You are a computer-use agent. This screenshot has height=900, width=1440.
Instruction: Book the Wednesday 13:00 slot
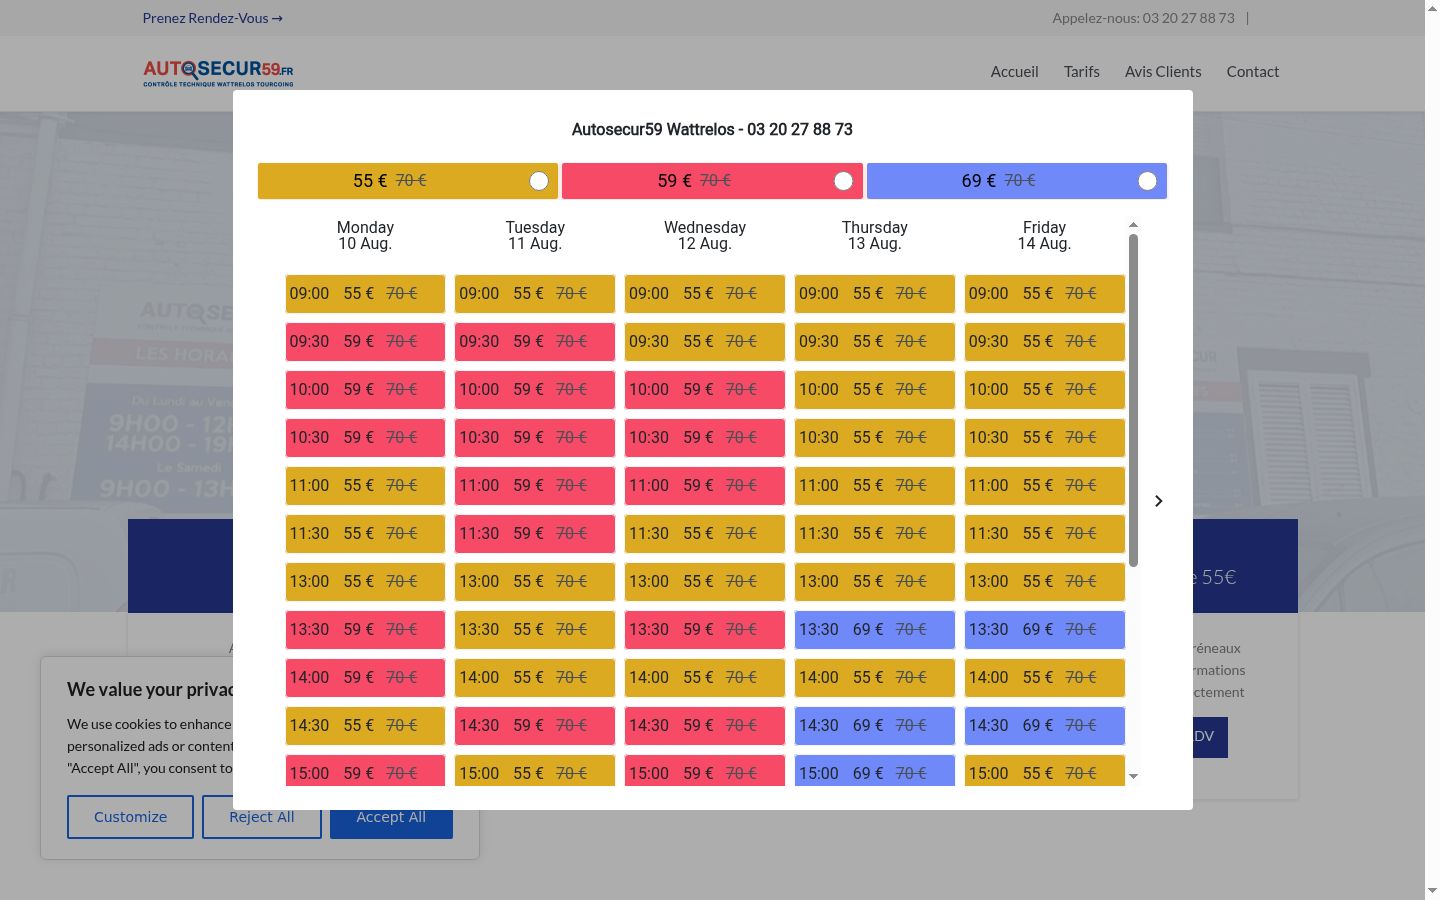point(705,582)
